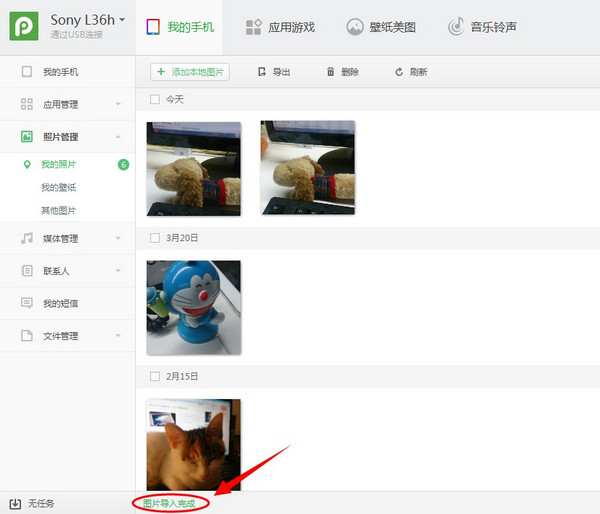Expand the 应用管理 section arrow
The image size is (600, 514).
(x=118, y=104)
